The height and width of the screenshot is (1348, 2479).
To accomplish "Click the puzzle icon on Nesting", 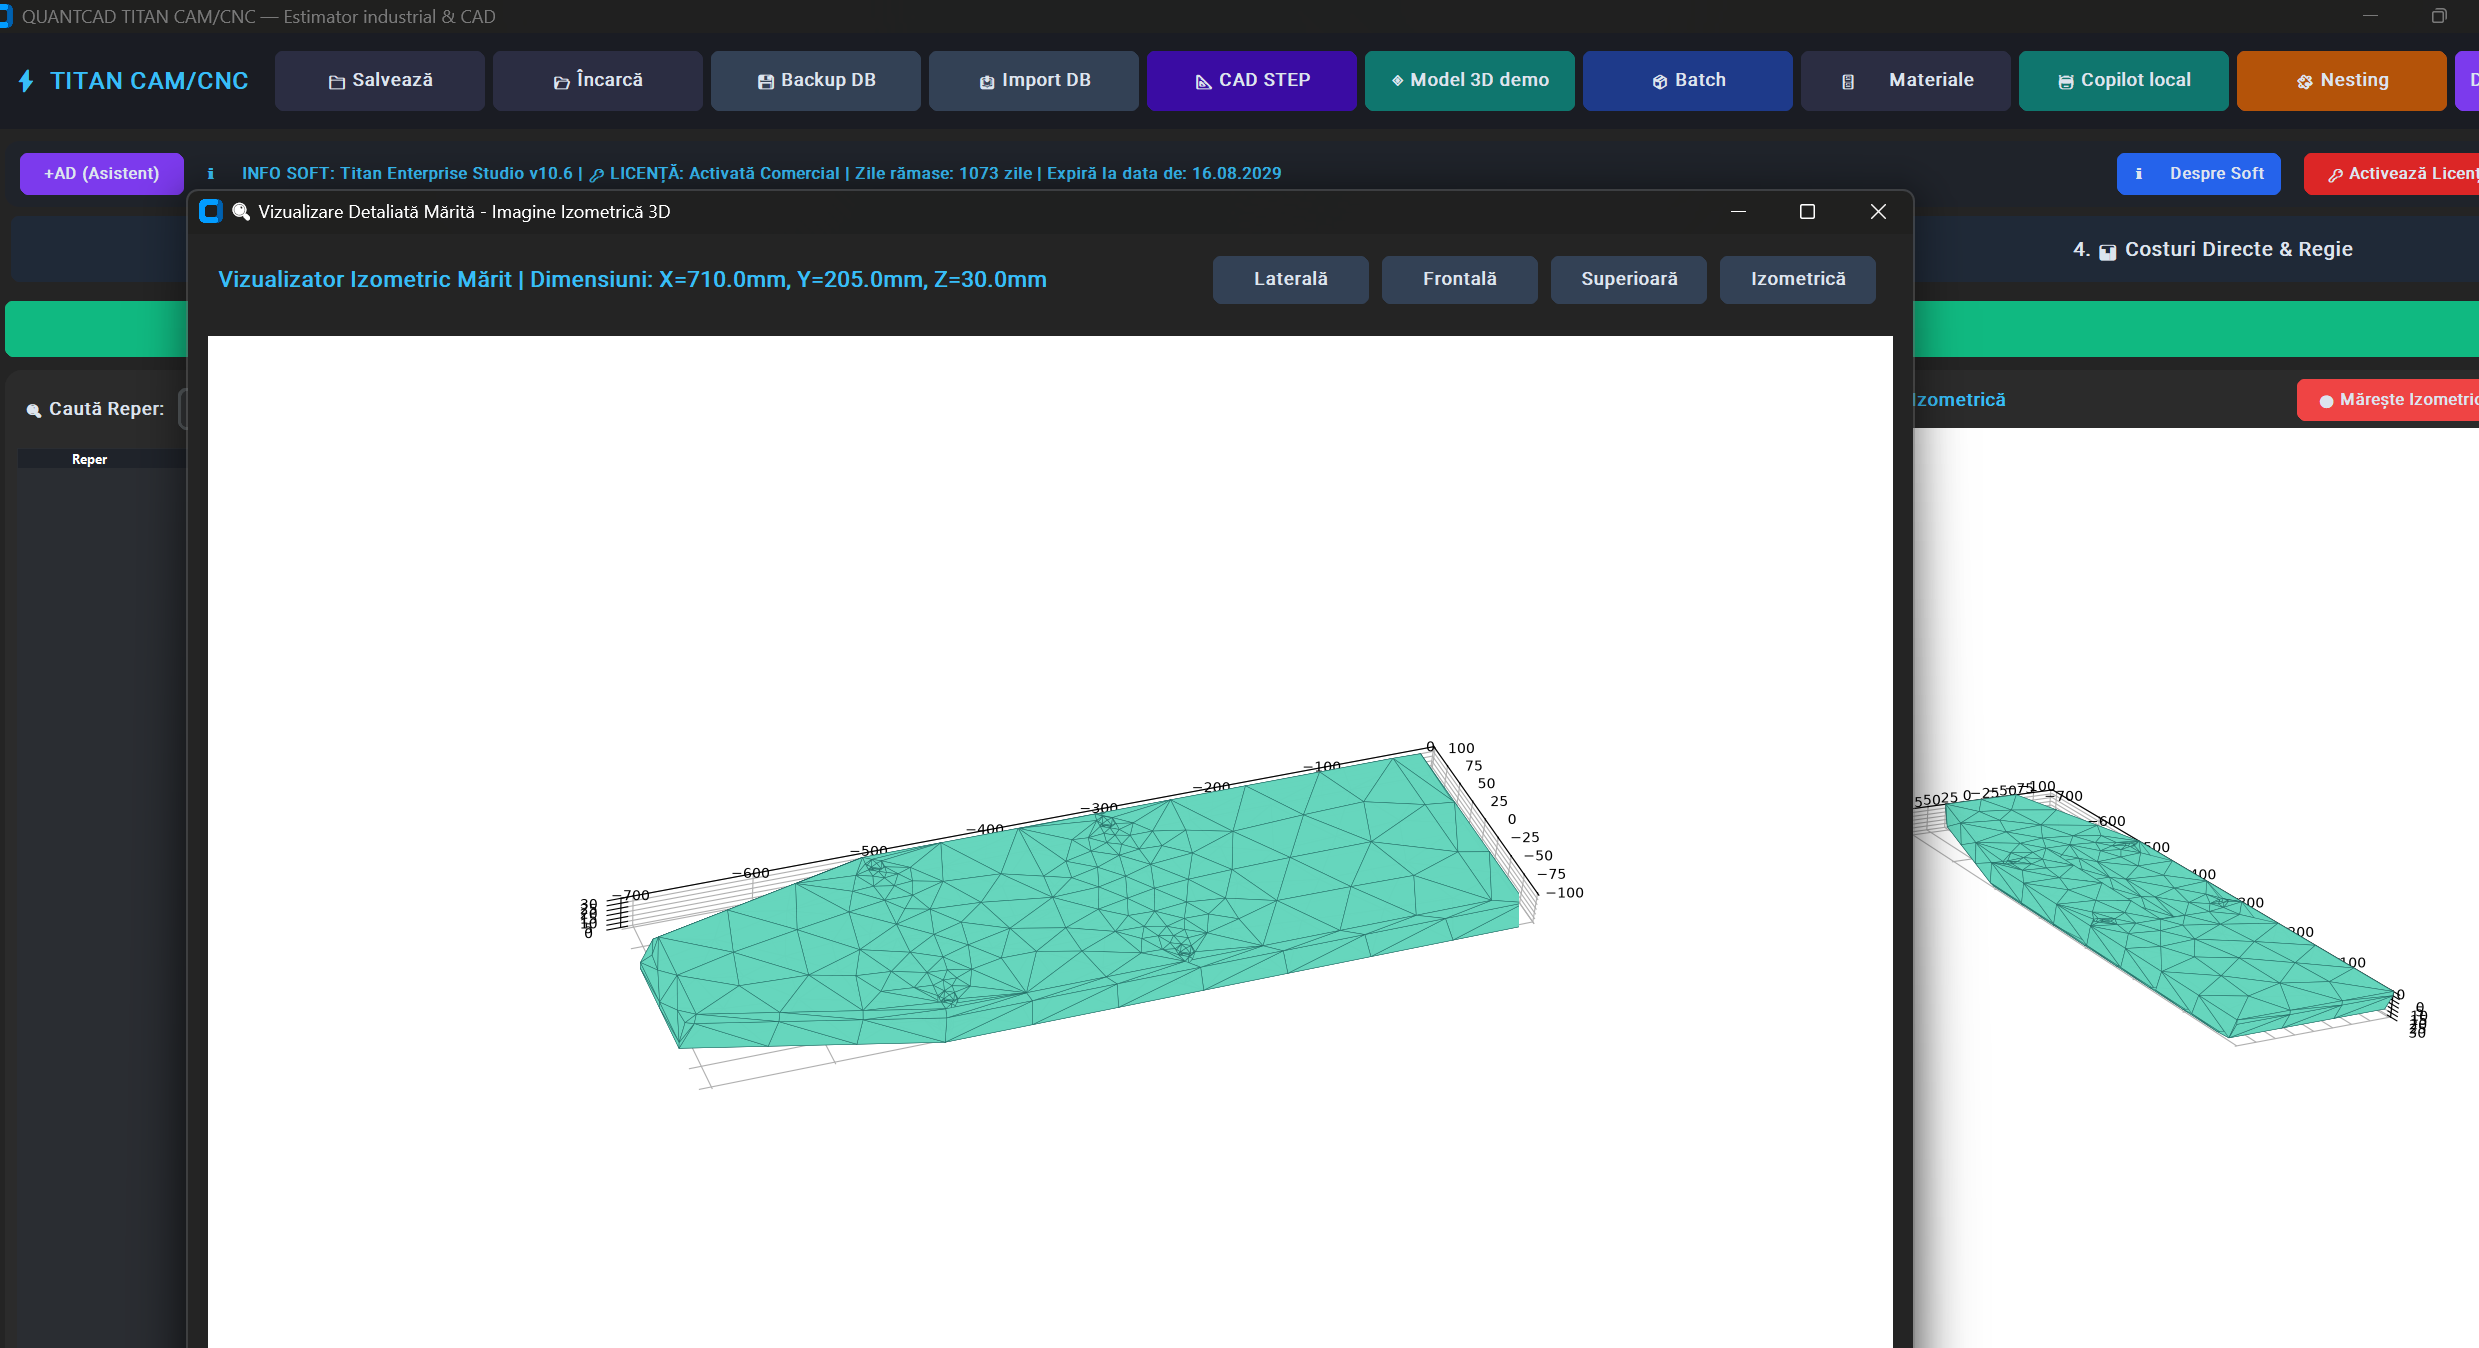I will (2305, 82).
